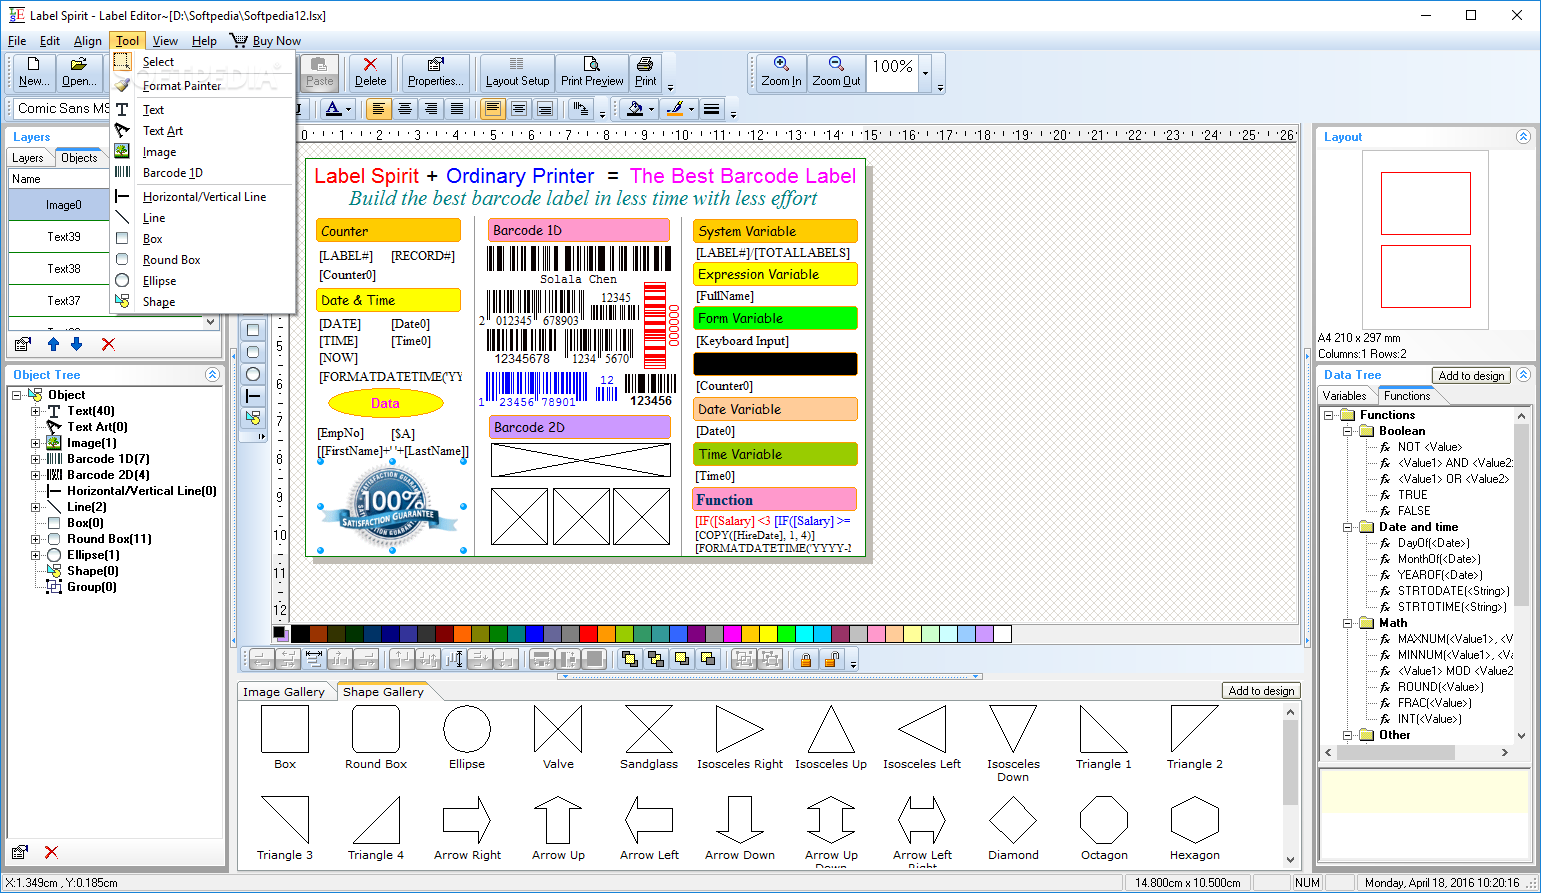Choose Text Art from the Tool menu
The width and height of the screenshot is (1541, 893).
coord(203,131)
